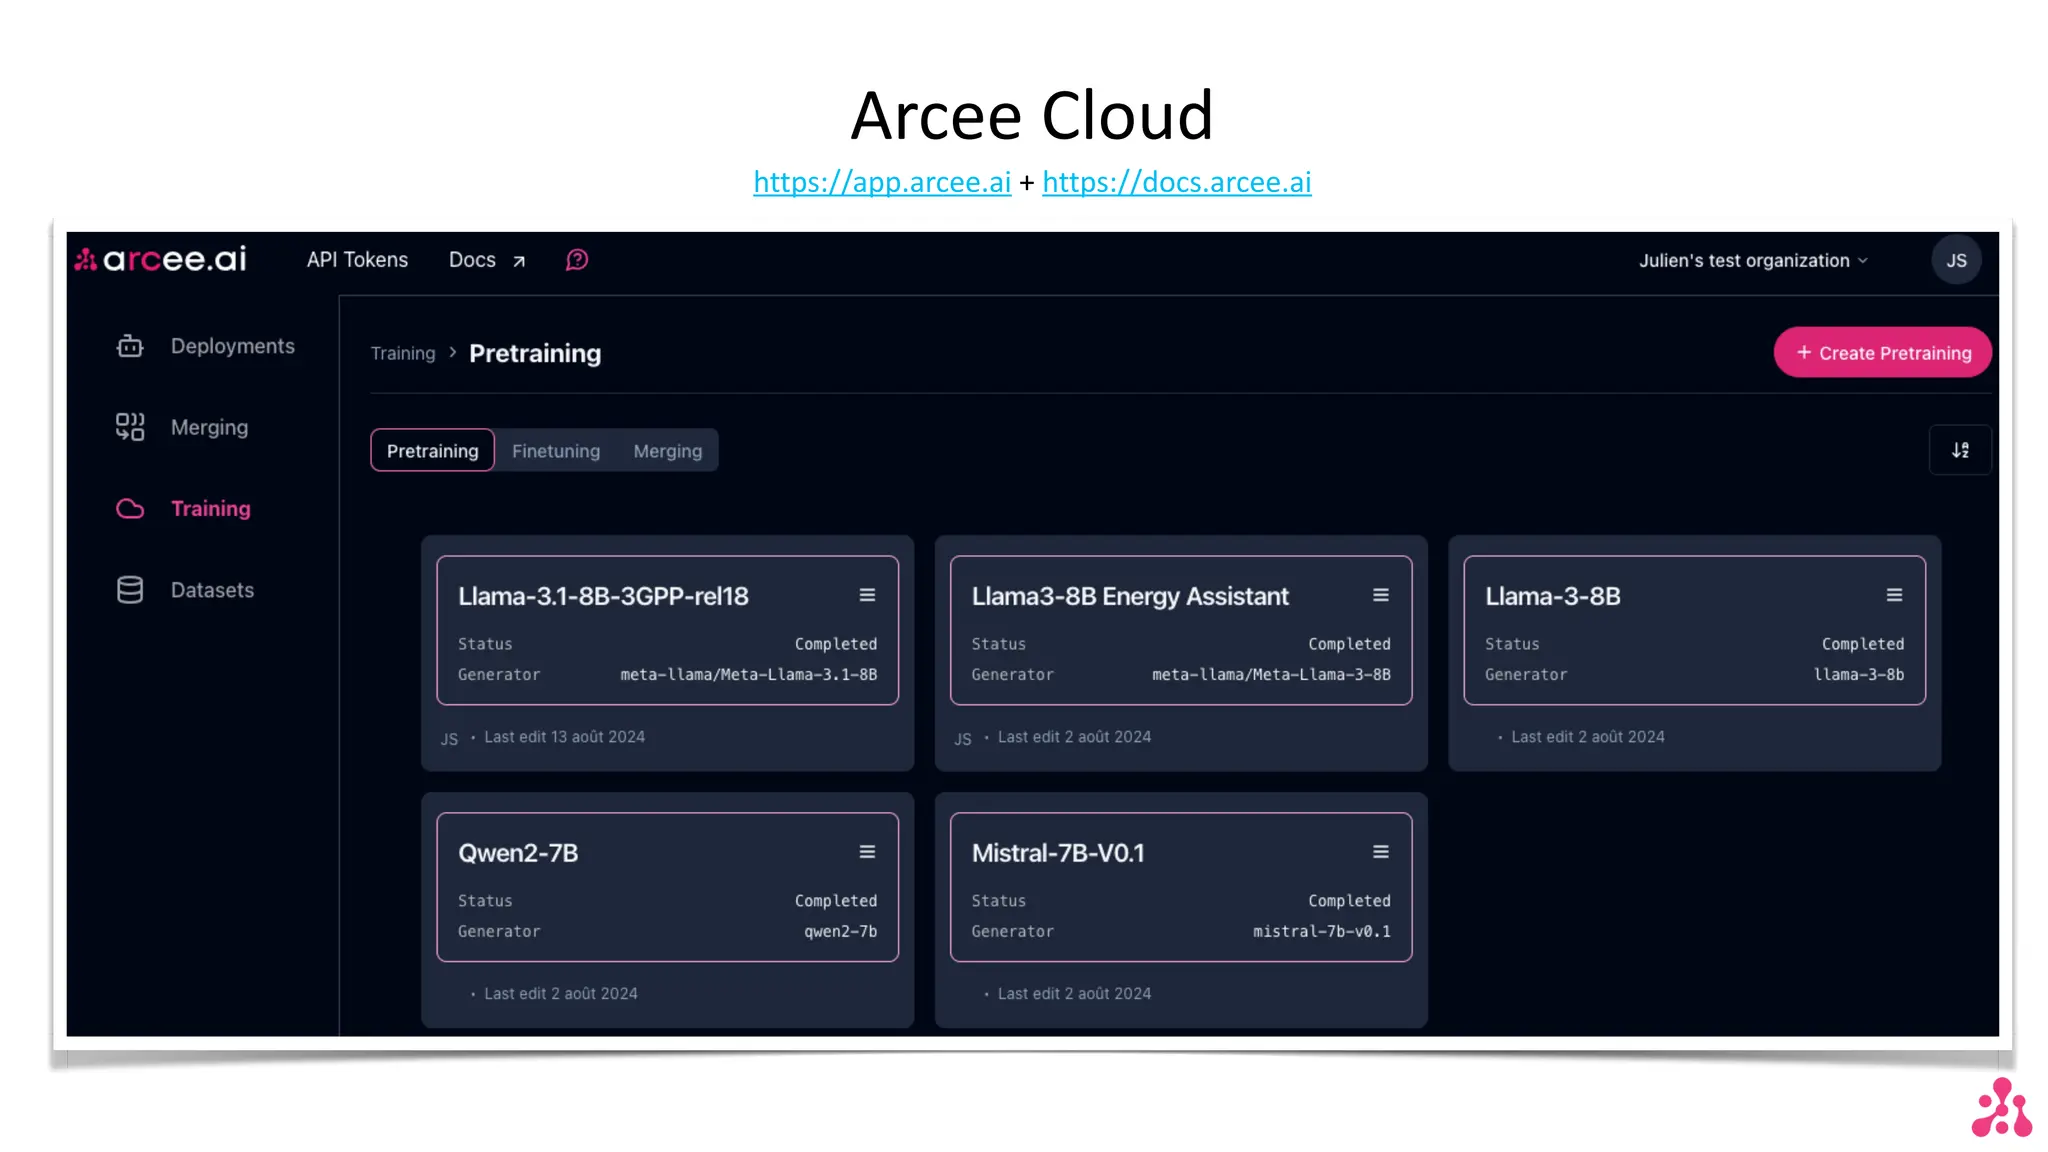
Task: Click meta-llama/Meta-Llama-3.1-8B generator value
Action: 748,675
